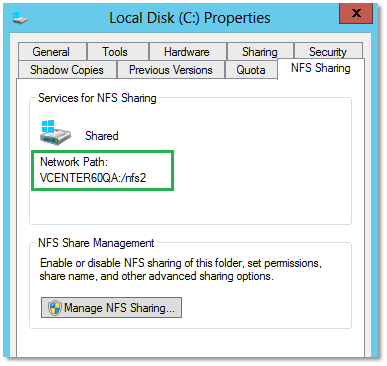Click the shared drive icon with Windows logo
Screen dimensions: 387x366
tap(55, 132)
